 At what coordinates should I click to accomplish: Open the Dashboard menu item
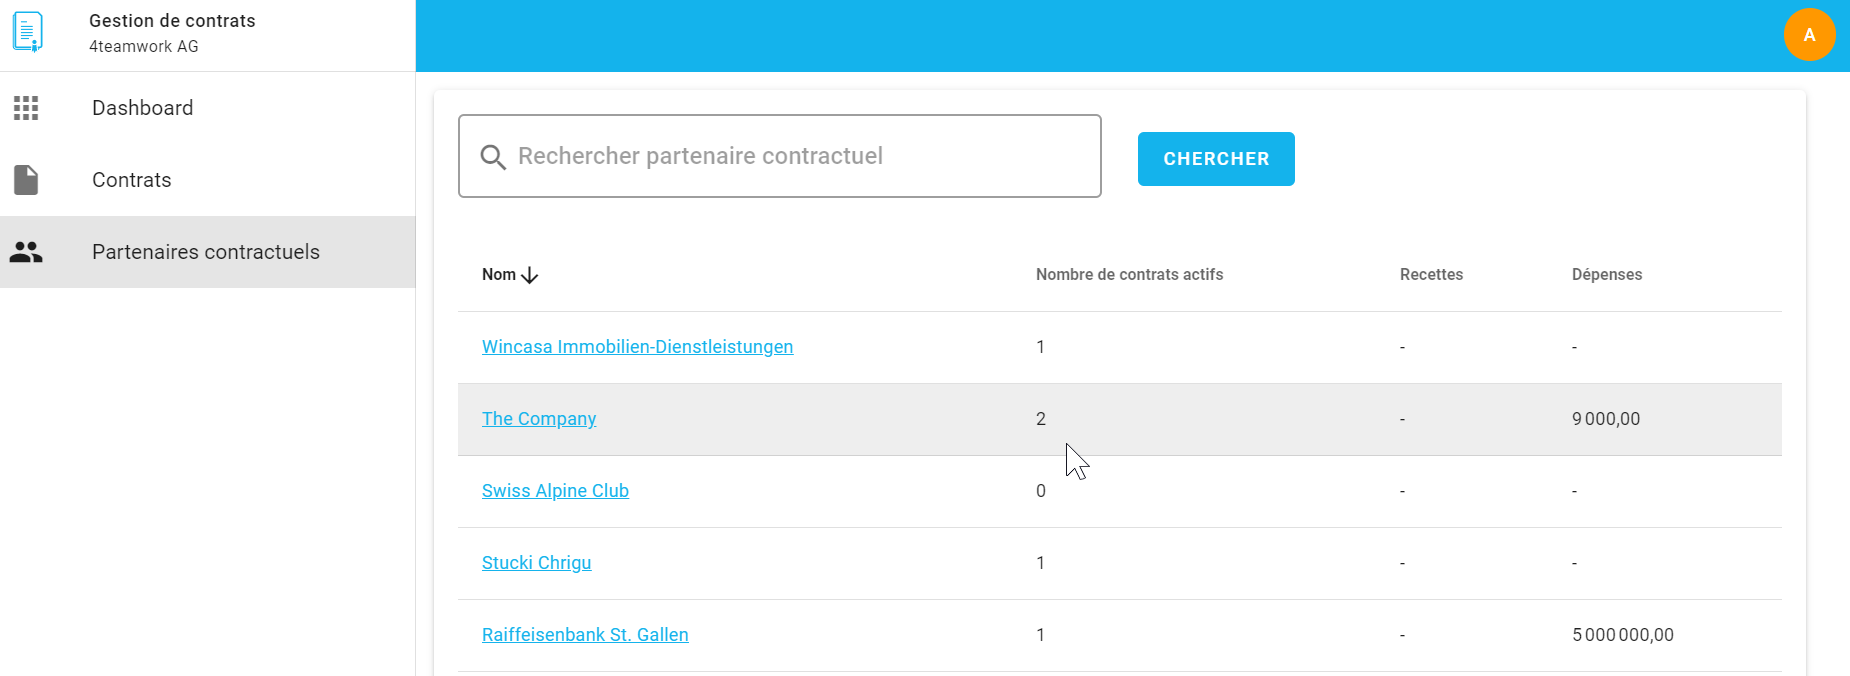[x=143, y=108]
